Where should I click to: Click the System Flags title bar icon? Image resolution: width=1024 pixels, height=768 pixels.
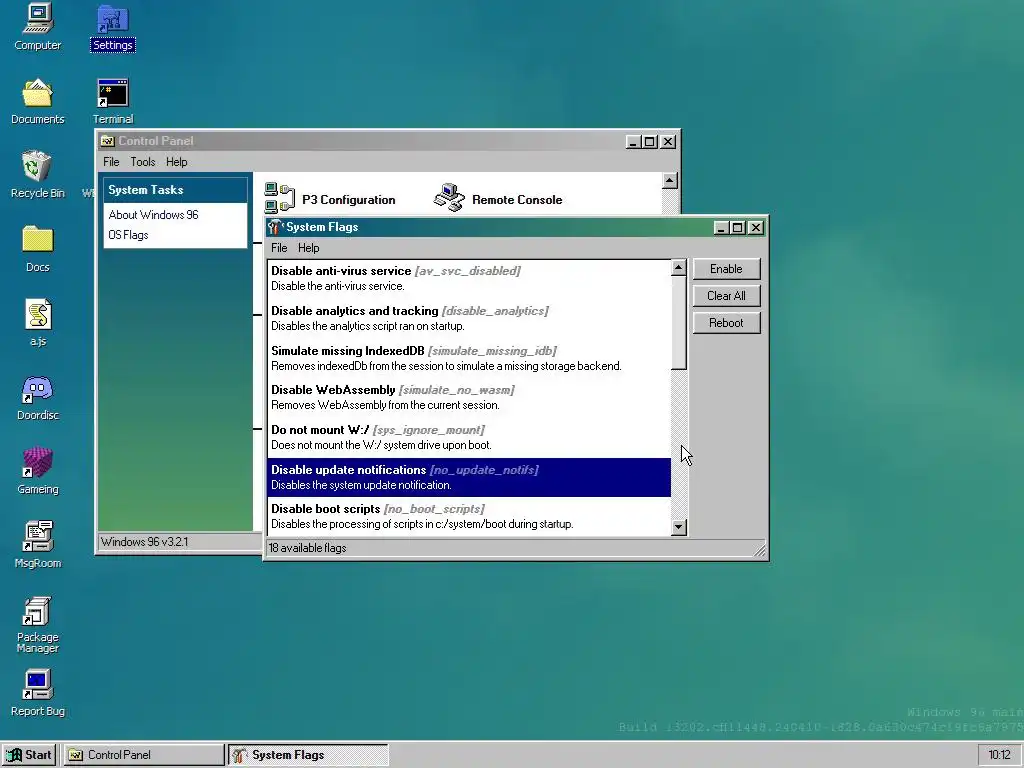[x=275, y=227]
